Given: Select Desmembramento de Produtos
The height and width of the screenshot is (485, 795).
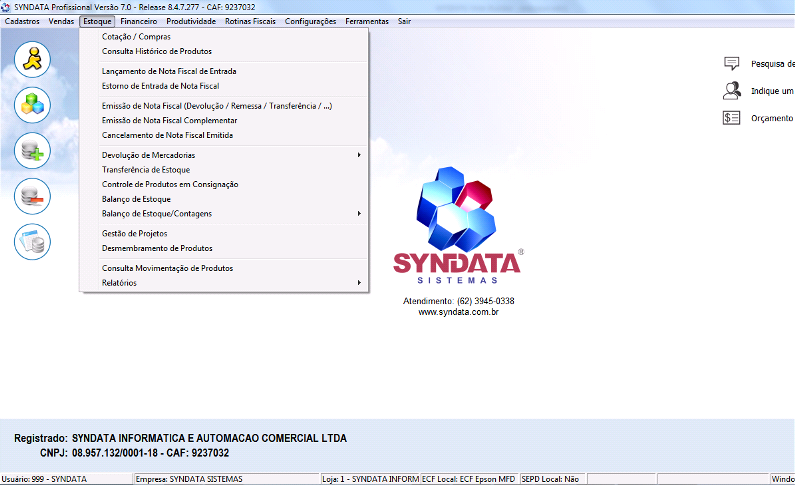Looking at the screenshot, I should tap(224, 248).
